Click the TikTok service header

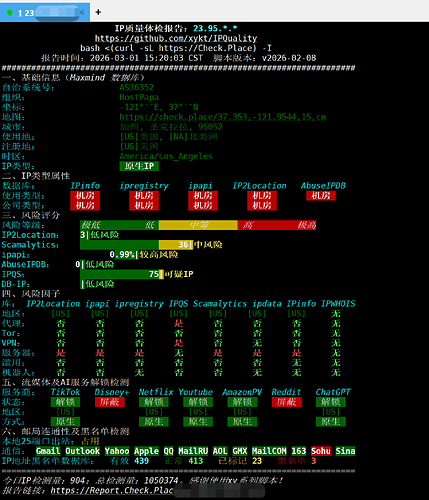(x=65, y=392)
